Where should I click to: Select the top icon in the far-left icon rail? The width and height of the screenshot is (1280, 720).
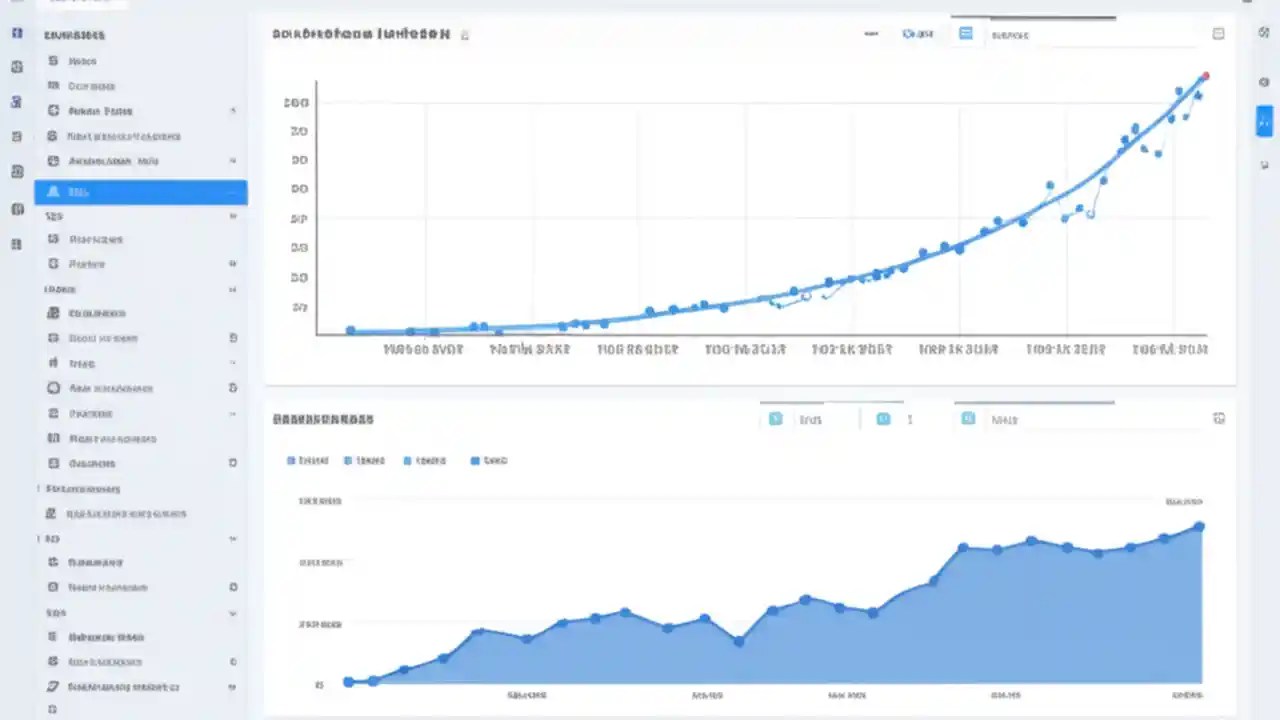click(16, 33)
